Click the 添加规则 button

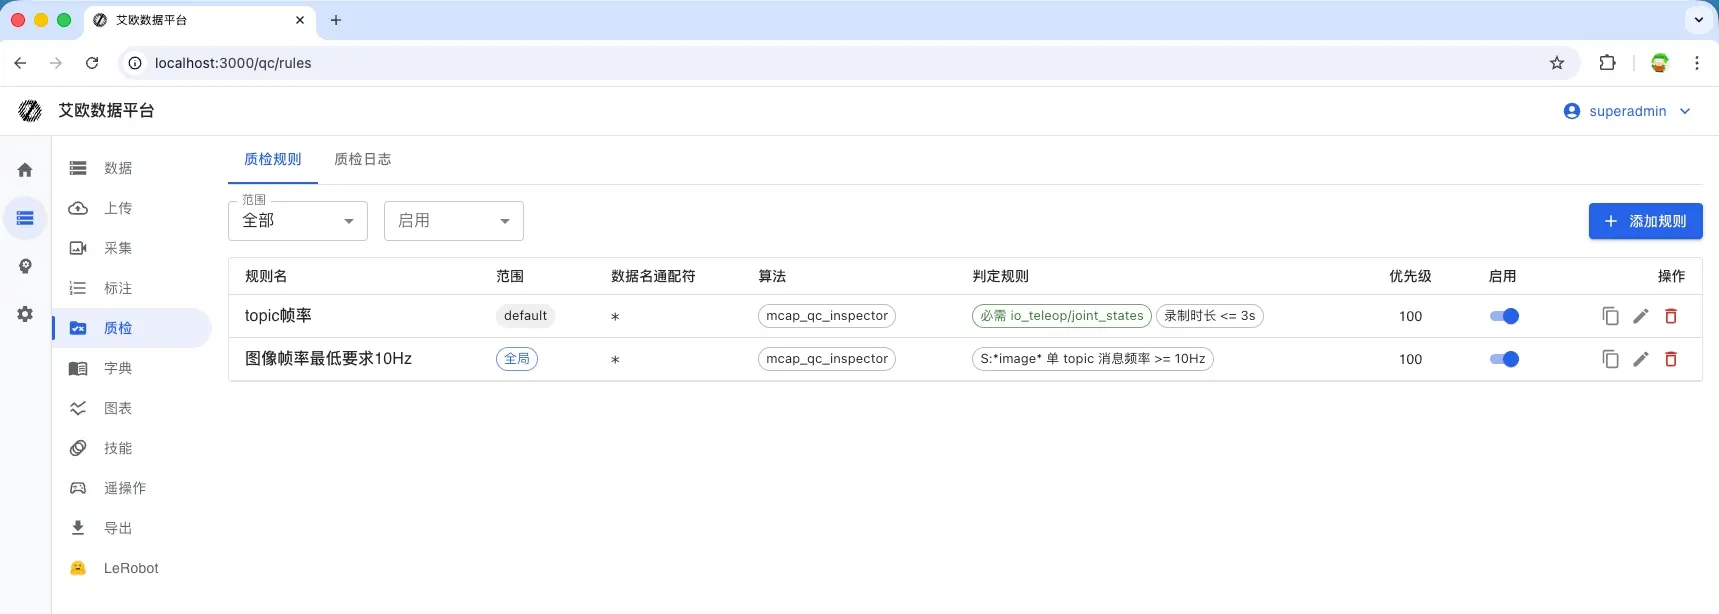[x=1645, y=221]
